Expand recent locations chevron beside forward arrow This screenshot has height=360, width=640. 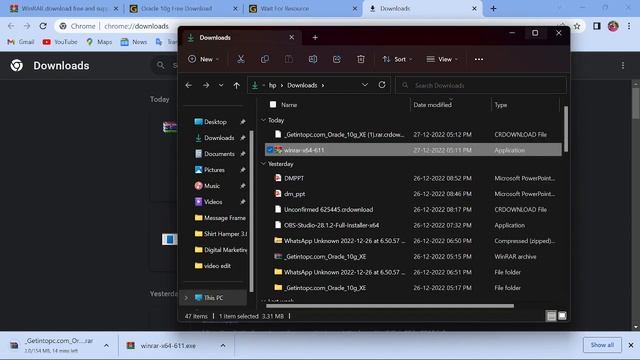pyautogui.click(x=221, y=85)
